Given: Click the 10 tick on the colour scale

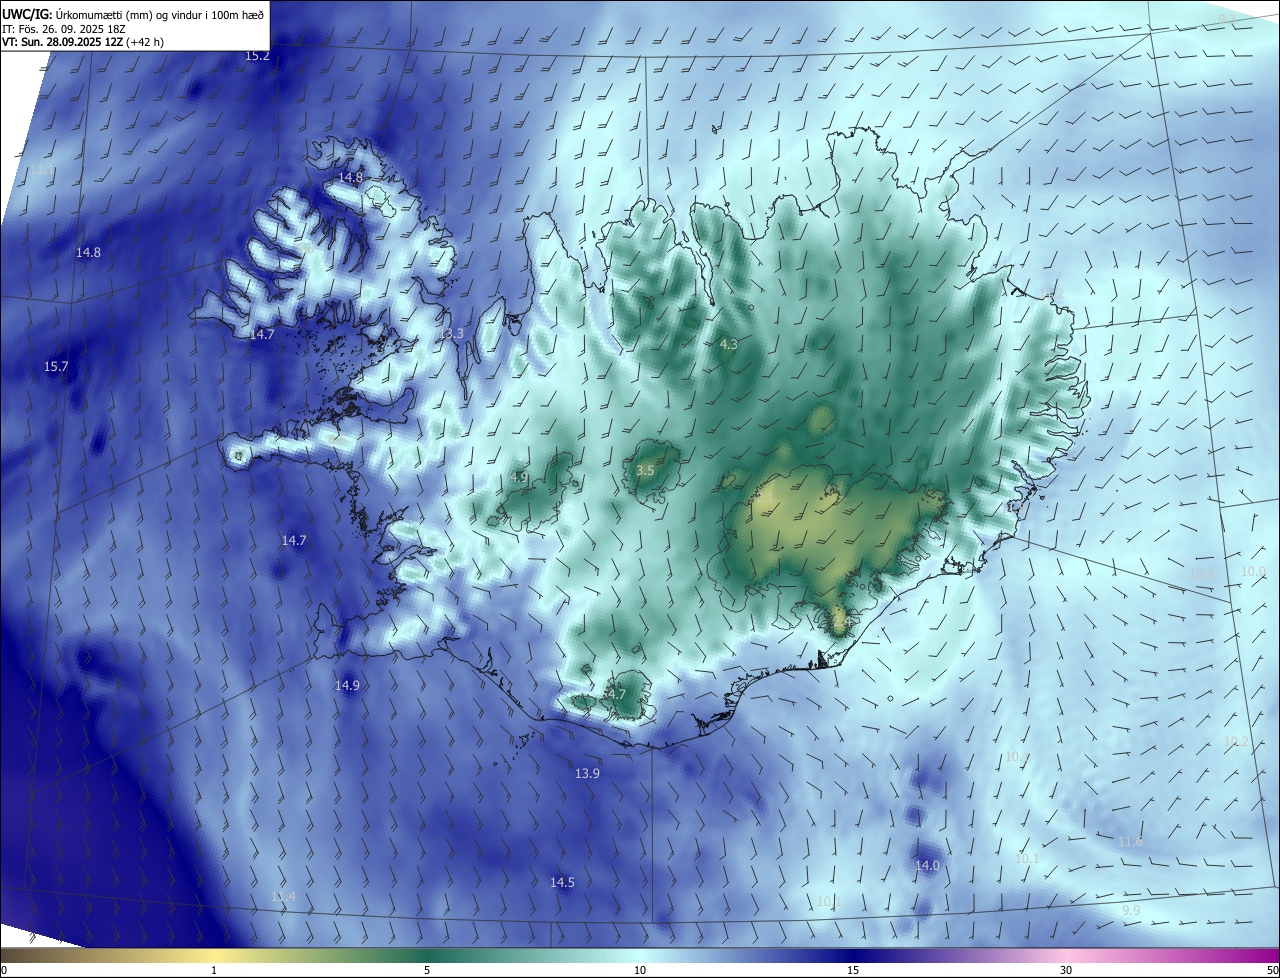Looking at the screenshot, I should pyautogui.click(x=640, y=970).
